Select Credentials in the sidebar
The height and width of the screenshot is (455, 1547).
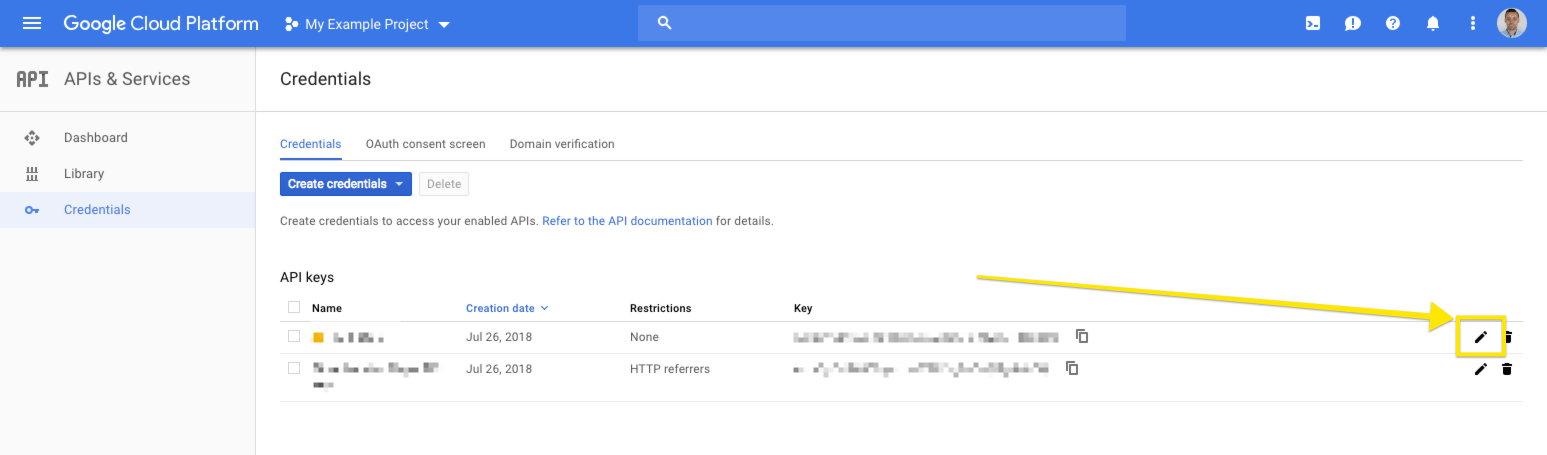click(97, 210)
